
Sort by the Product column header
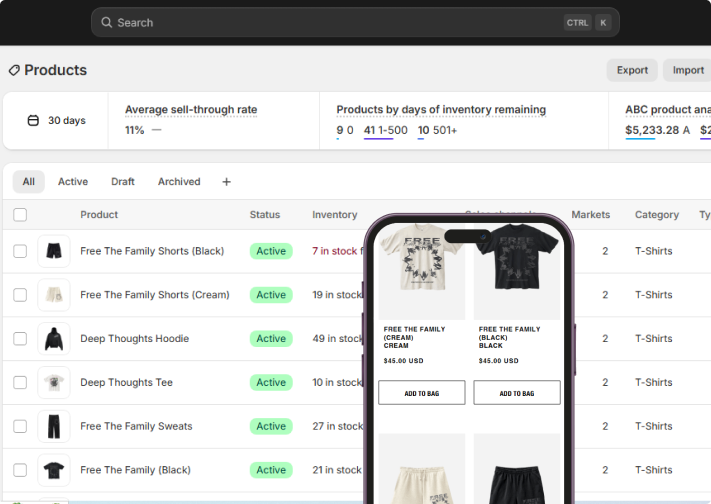[x=99, y=215]
